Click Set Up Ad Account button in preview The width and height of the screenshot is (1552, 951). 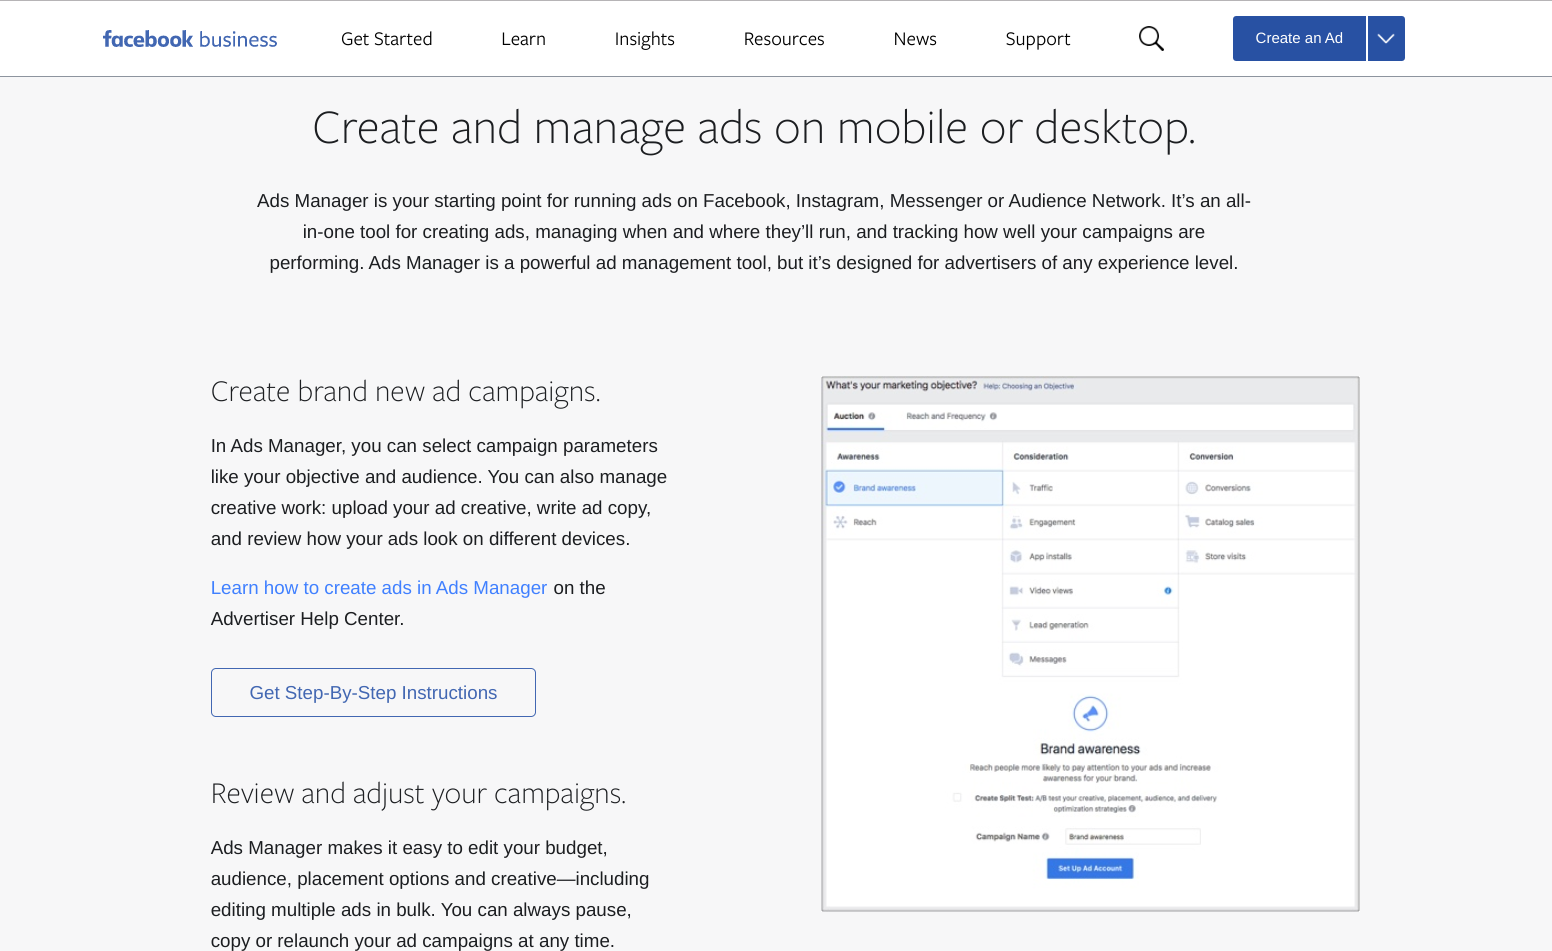tap(1090, 869)
